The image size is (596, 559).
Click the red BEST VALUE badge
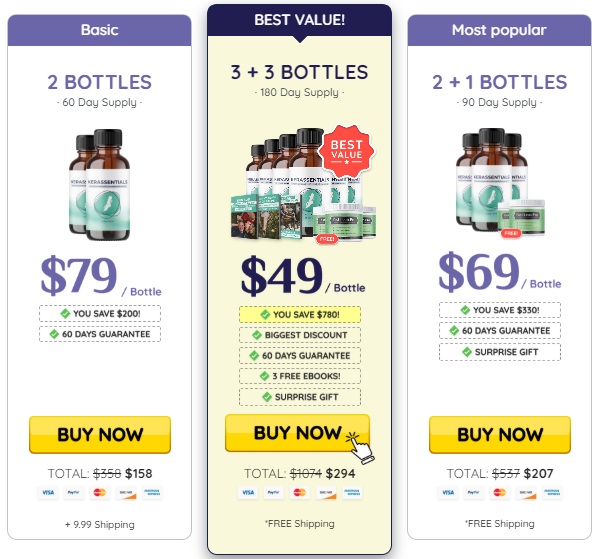click(x=346, y=151)
